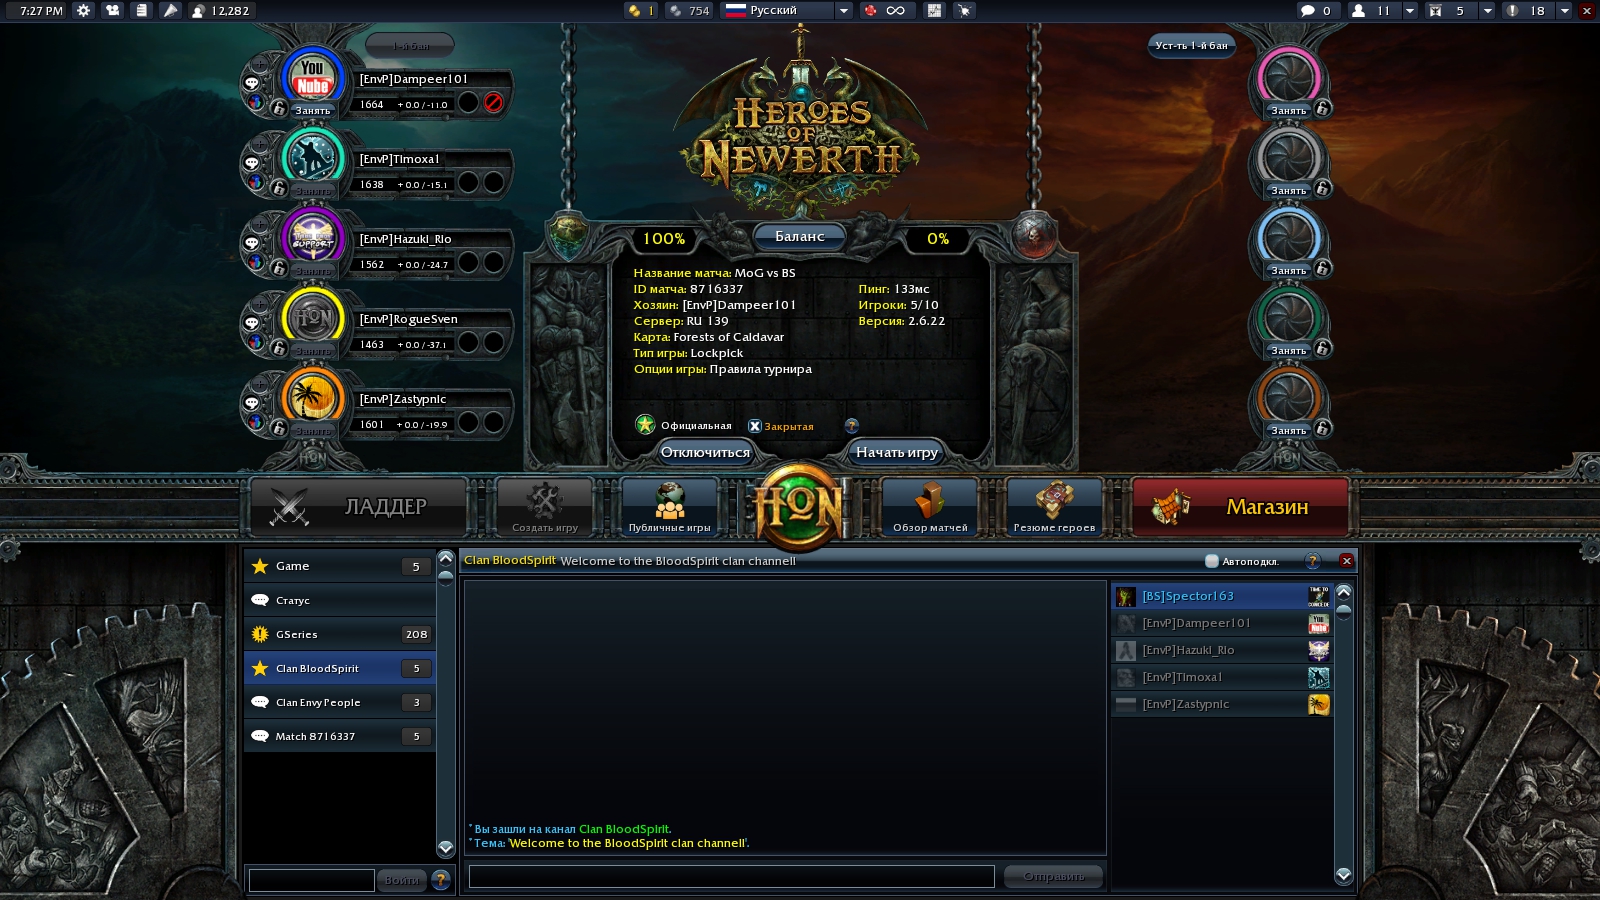Click chat bubble icon beside Dampeer101 slot
The width and height of the screenshot is (1600, 900).
[x=252, y=83]
